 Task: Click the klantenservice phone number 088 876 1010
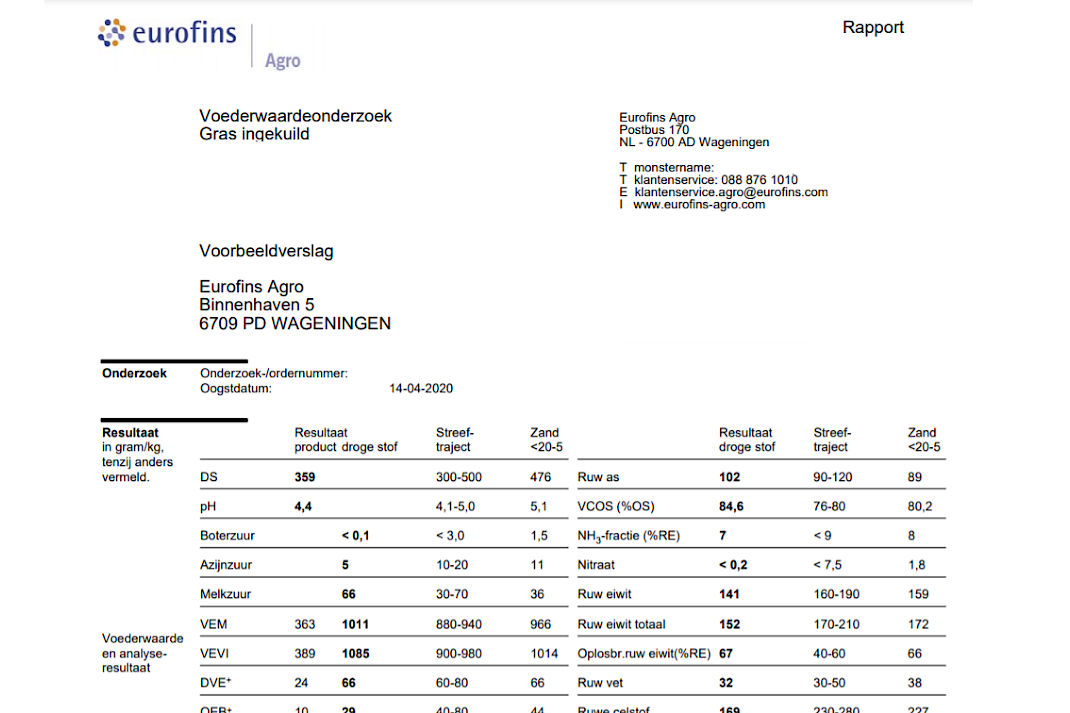[760, 180]
